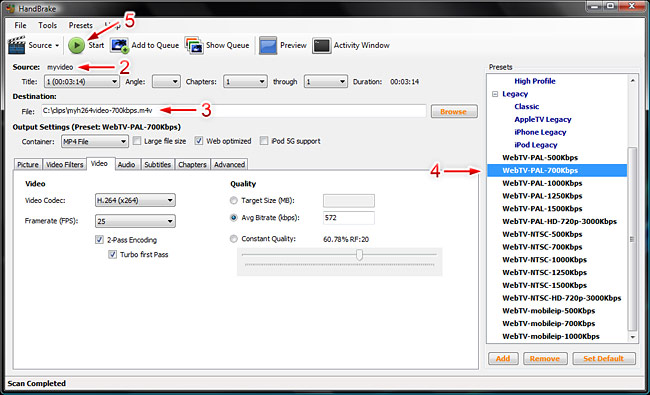Select the WebTV-PAL-500Kbps preset
Image resolution: width=650 pixels, height=395 pixels.
540,158
